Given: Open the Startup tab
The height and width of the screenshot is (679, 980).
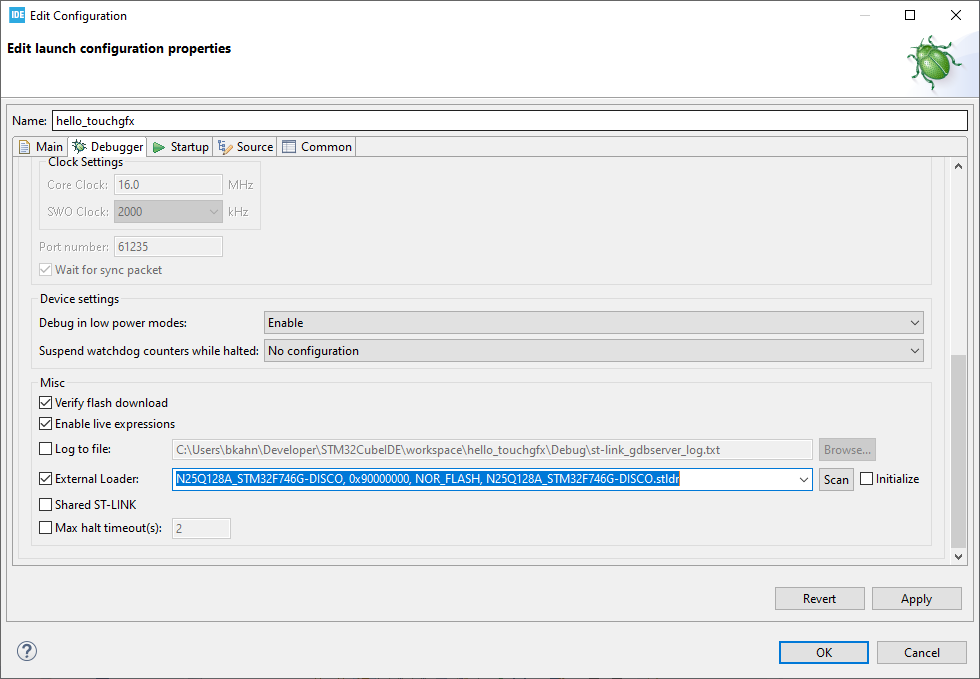Looking at the screenshot, I should [181, 147].
